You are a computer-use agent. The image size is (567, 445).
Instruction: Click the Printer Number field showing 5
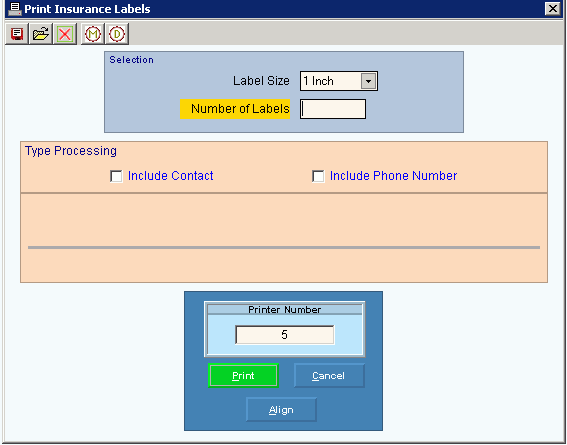285,335
